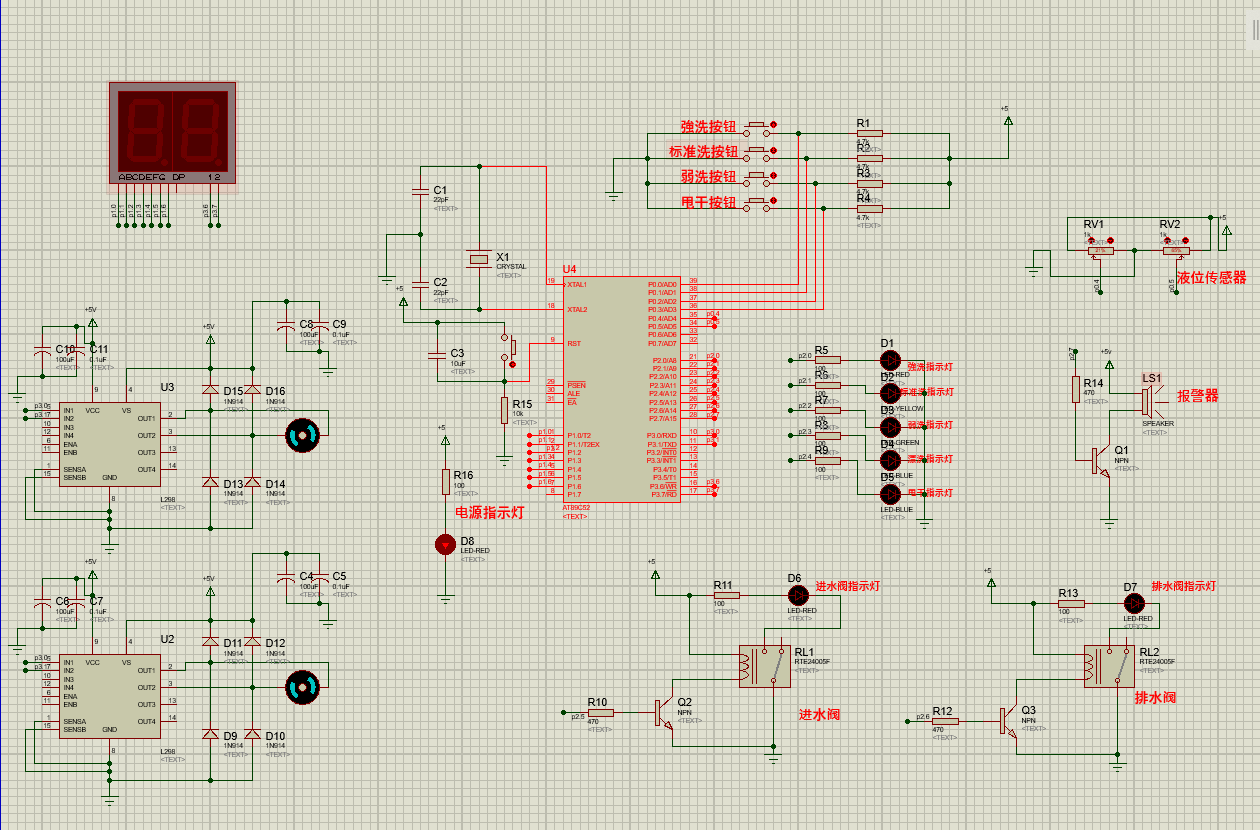Click LED D5 next to resistor R9
1260x830 pixels.
(889, 493)
